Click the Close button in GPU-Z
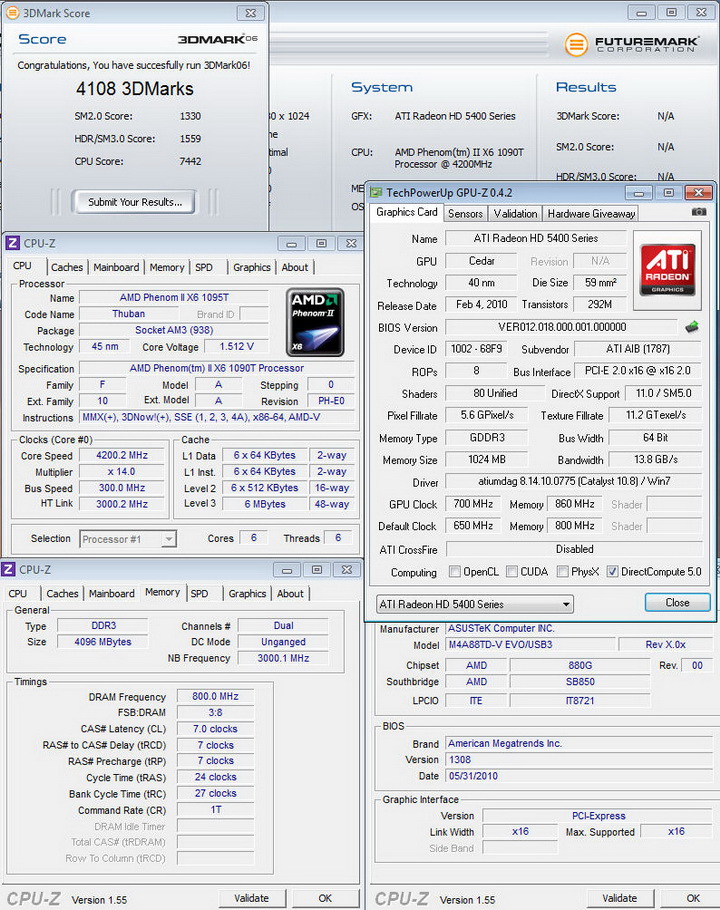720x910 pixels. (x=677, y=602)
